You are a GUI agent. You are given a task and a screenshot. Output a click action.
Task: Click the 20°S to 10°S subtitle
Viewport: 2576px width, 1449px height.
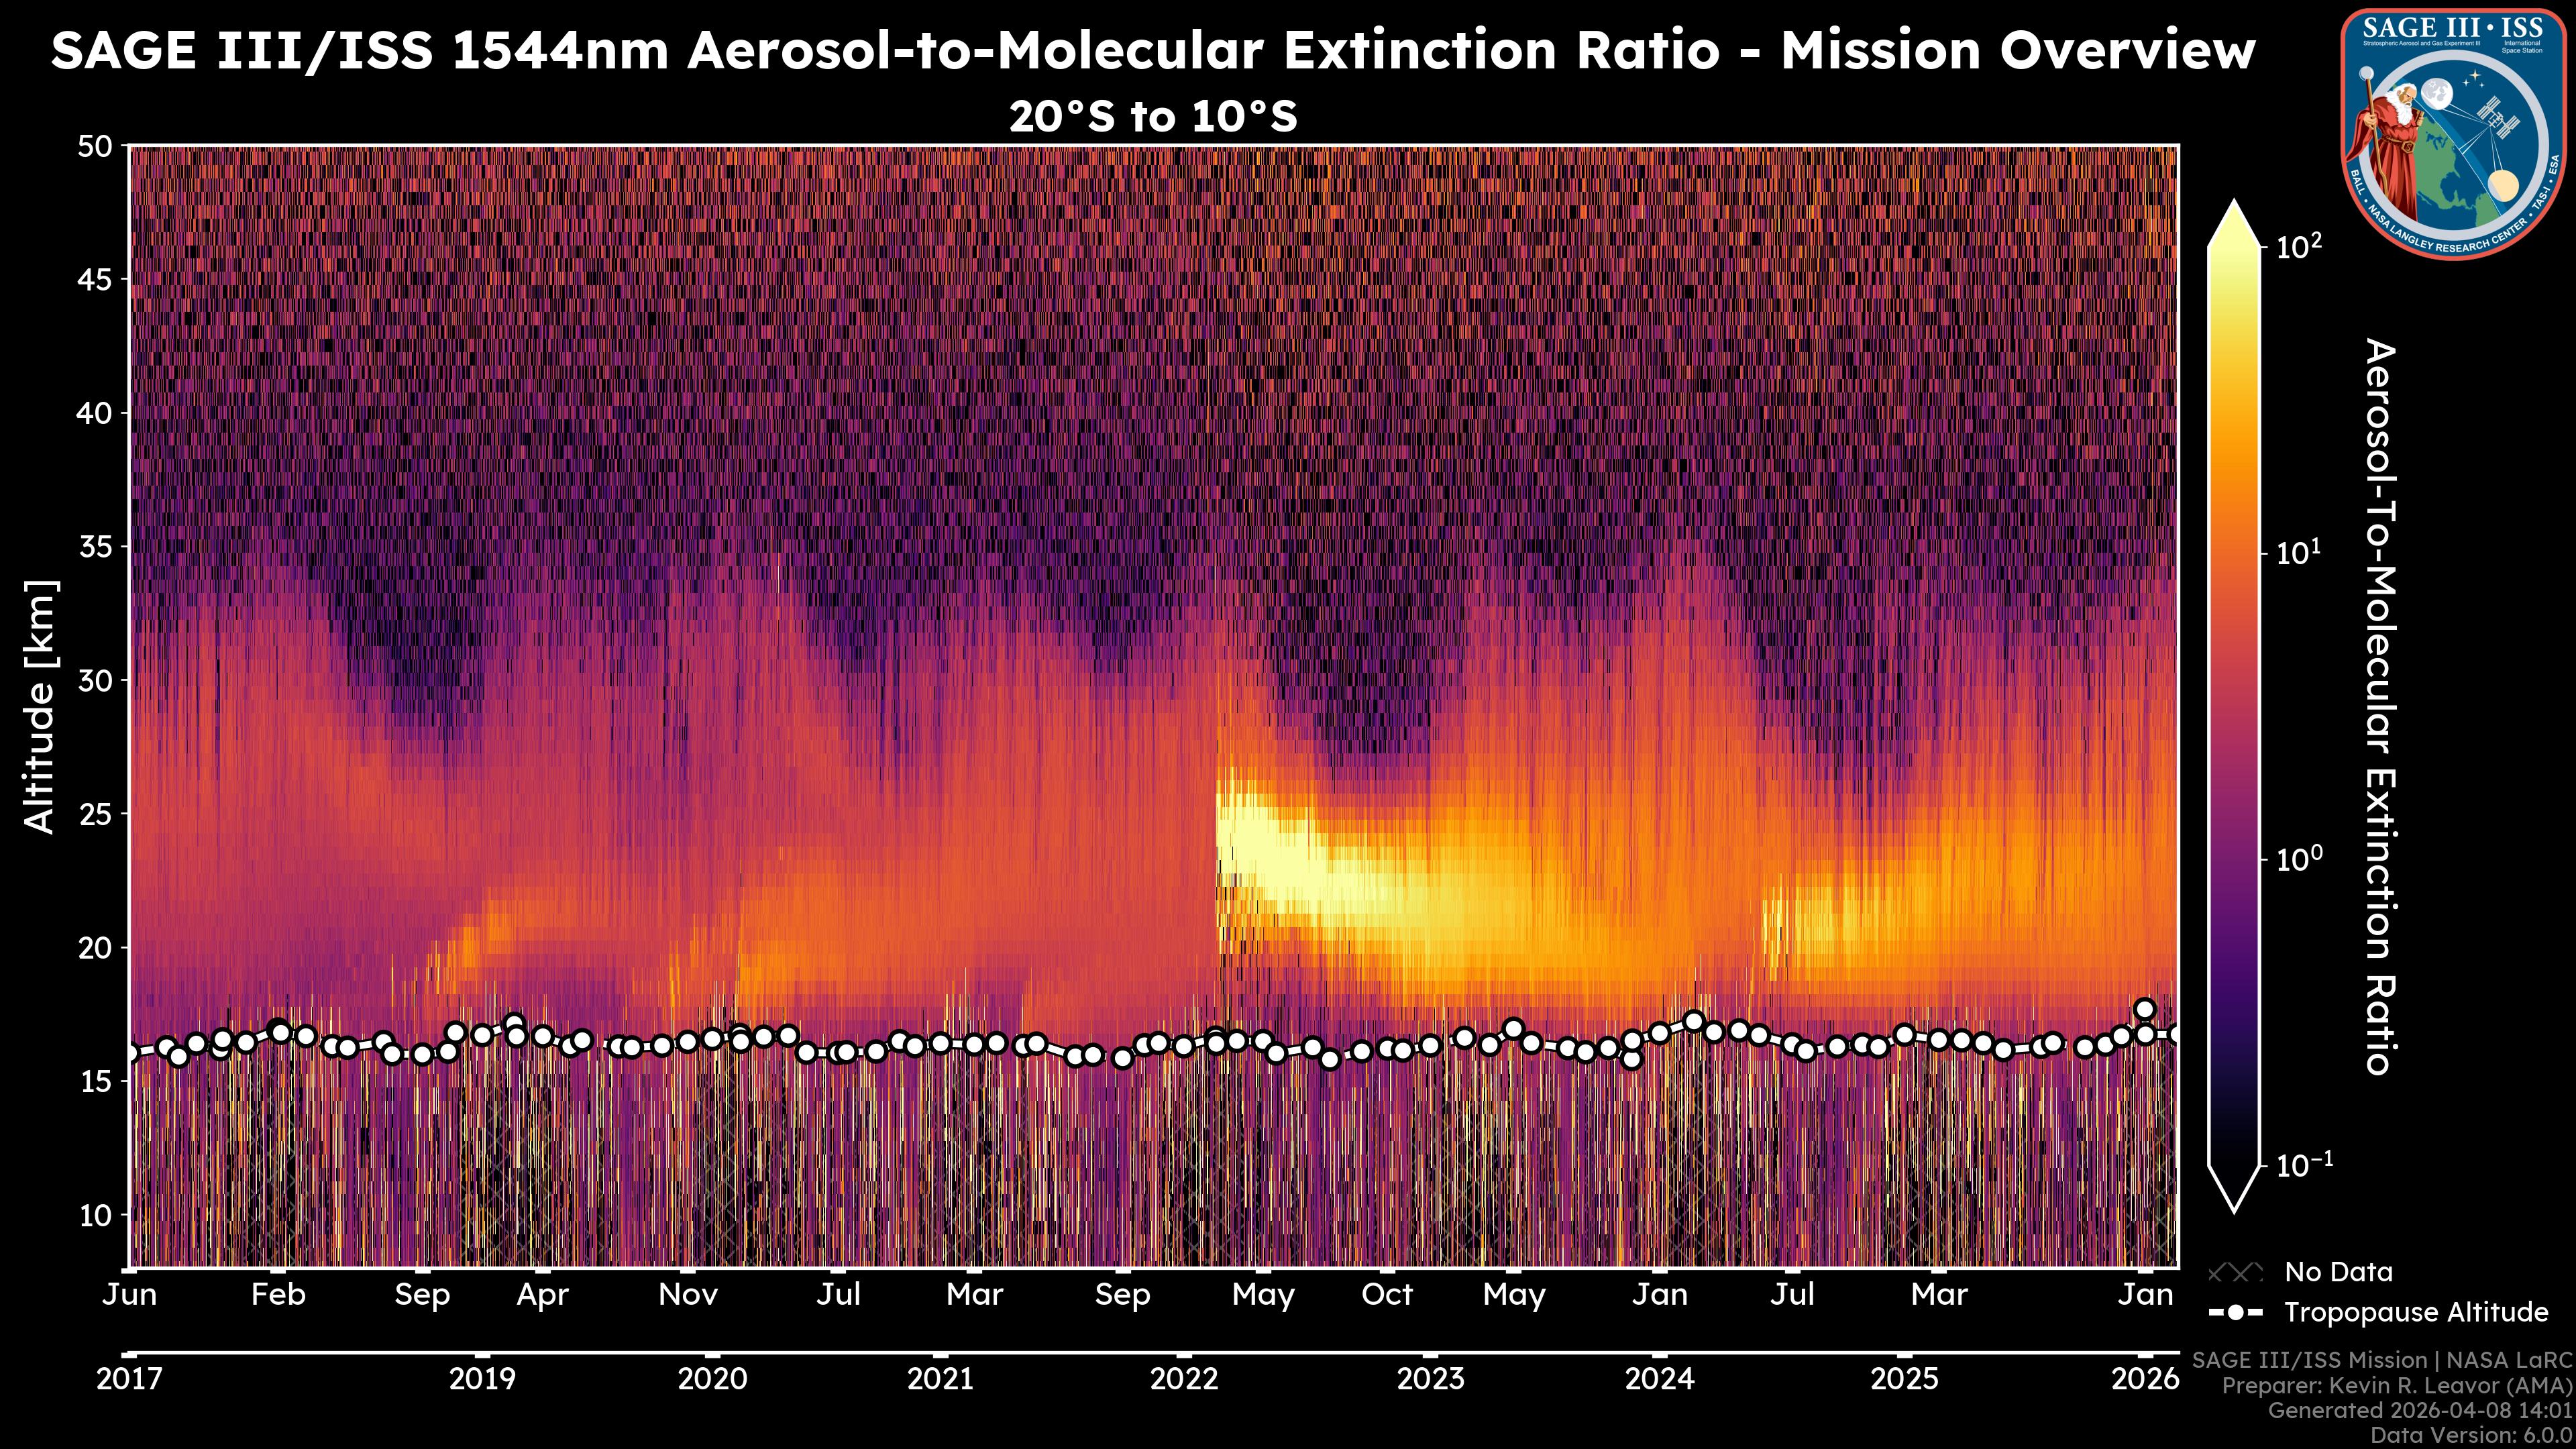point(1153,117)
